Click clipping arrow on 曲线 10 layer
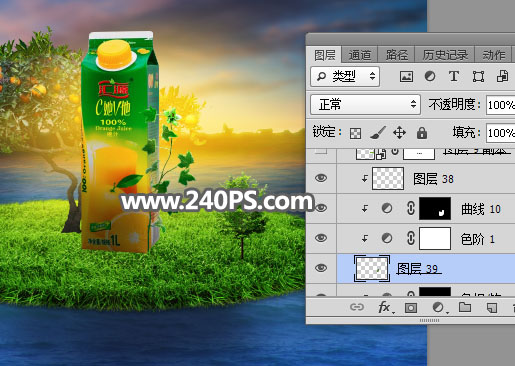Screen dimensions: 515x366 click(x=365, y=209)
